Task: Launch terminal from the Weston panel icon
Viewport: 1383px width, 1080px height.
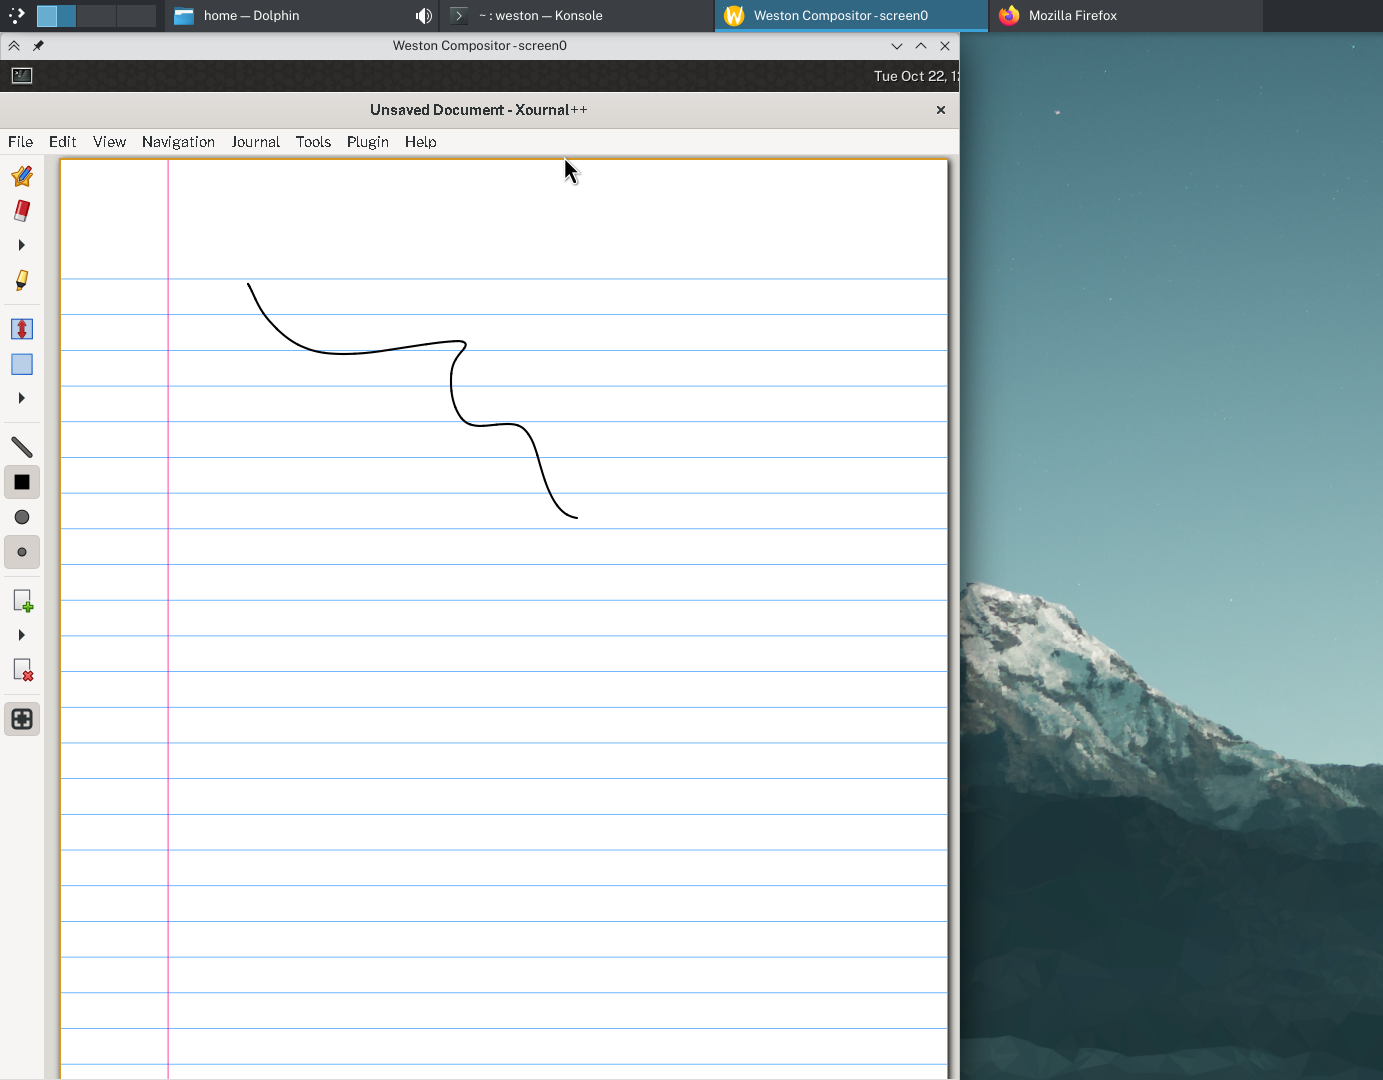Action: click(x=22, y=76)
